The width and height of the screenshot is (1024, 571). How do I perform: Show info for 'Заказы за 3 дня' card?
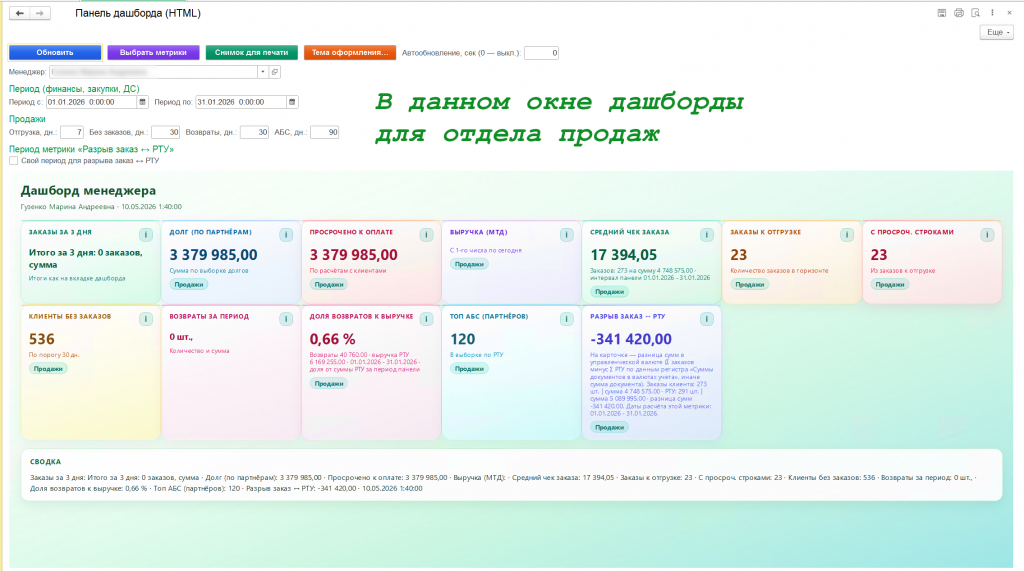click(146, 235)
